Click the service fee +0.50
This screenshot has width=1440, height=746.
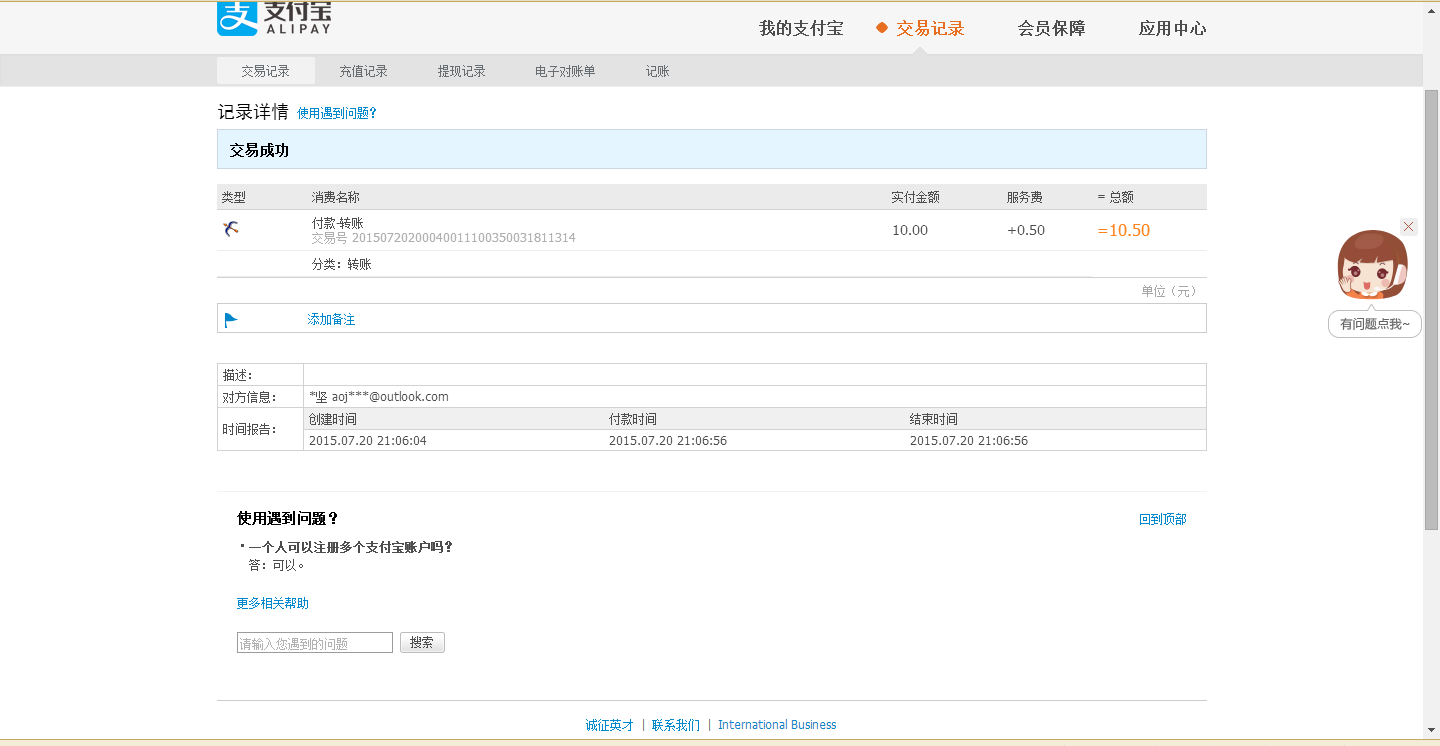coord(1026,230)
